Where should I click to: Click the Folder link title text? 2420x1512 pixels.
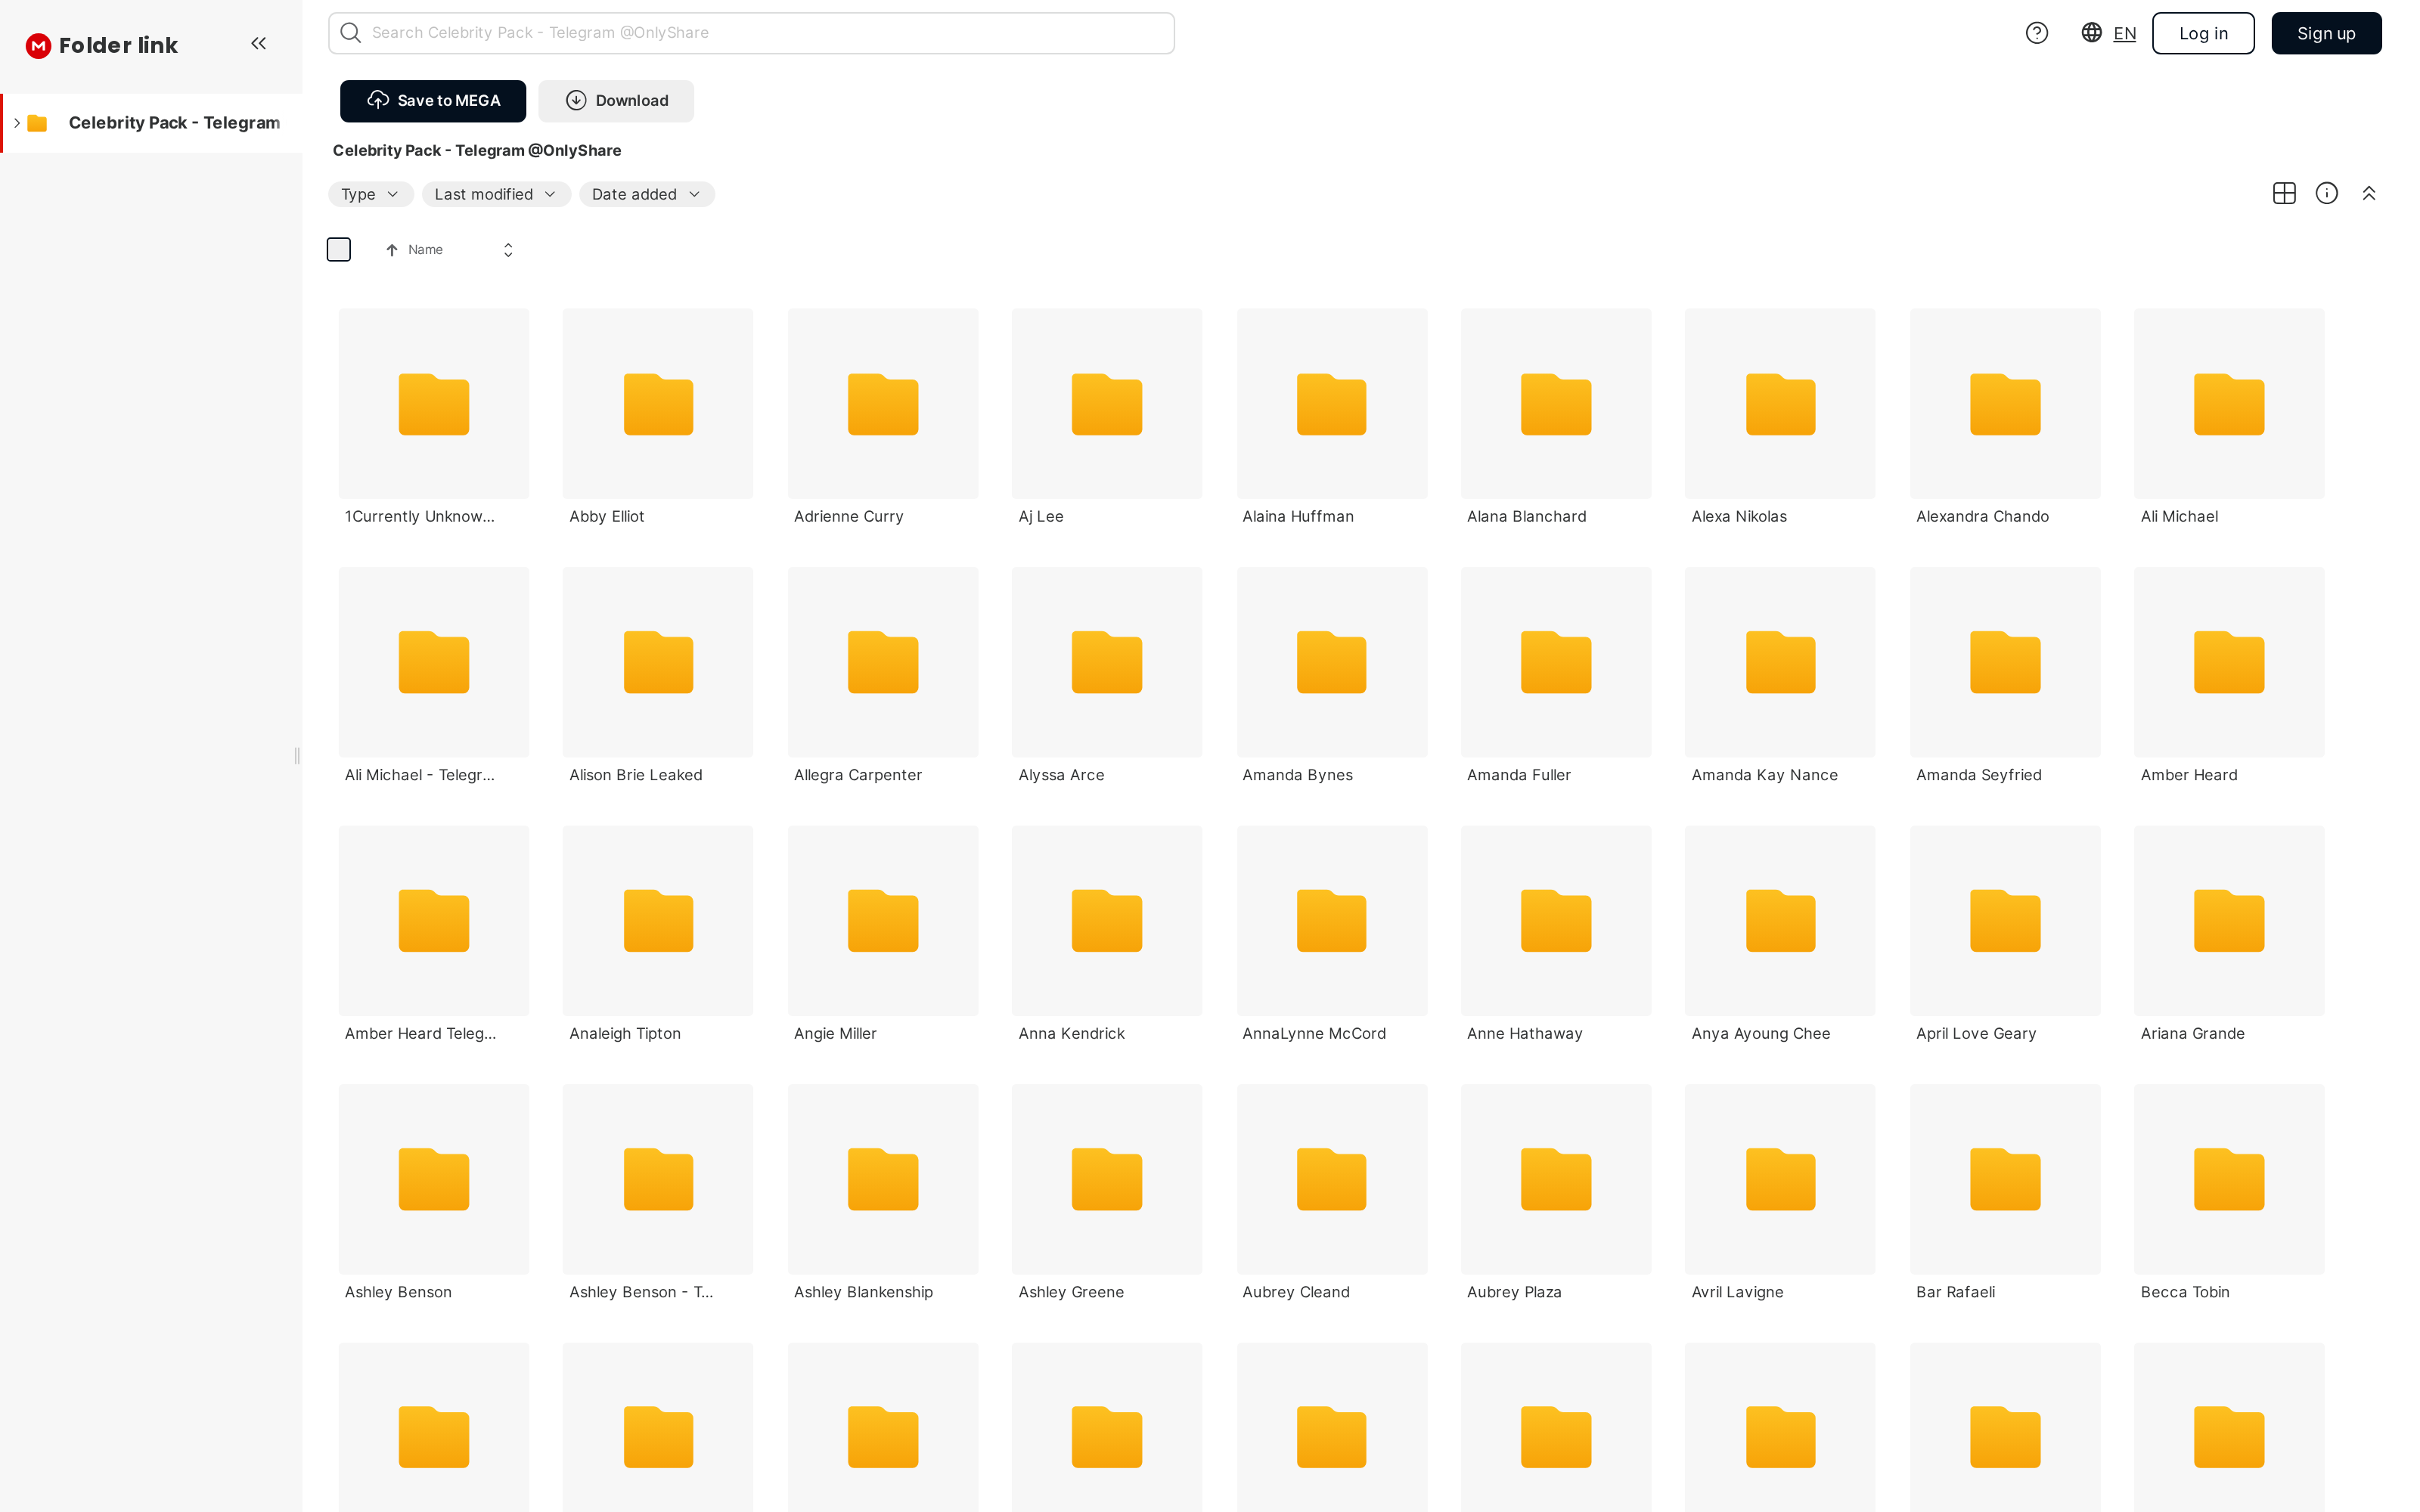[118, 45]
